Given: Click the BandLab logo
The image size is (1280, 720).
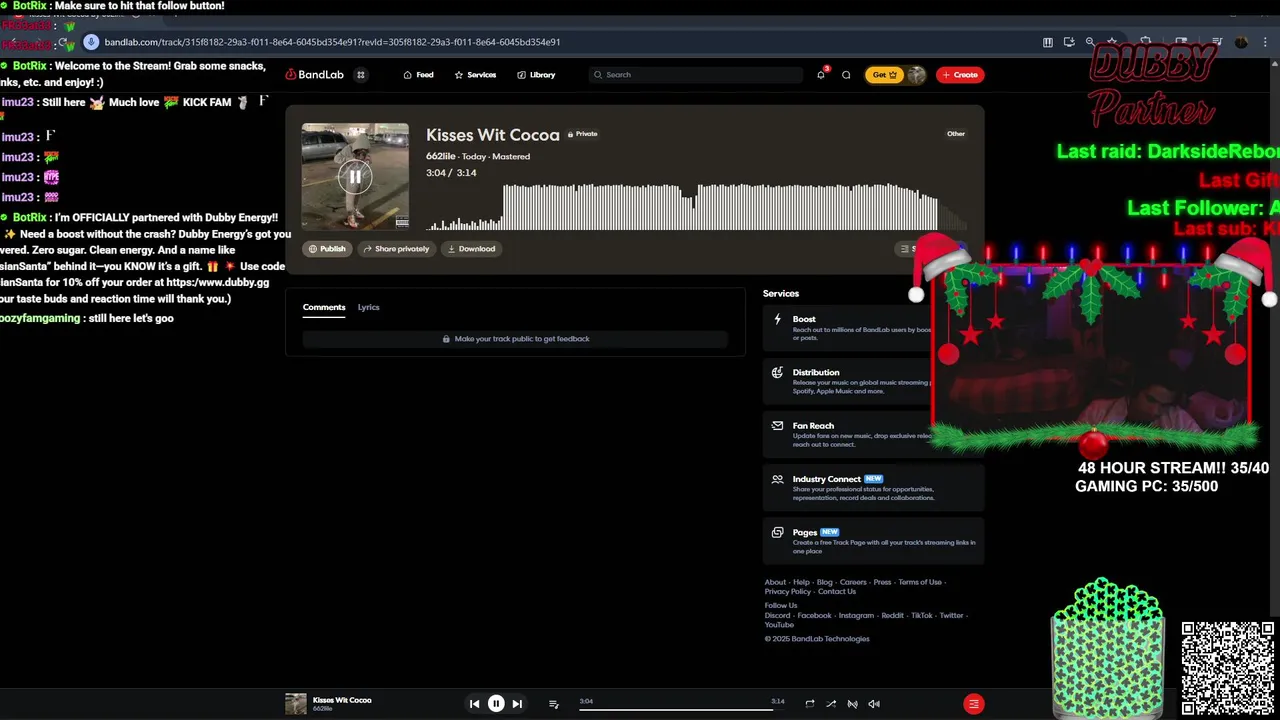Looking at the screenshot, I should point(315,75).
